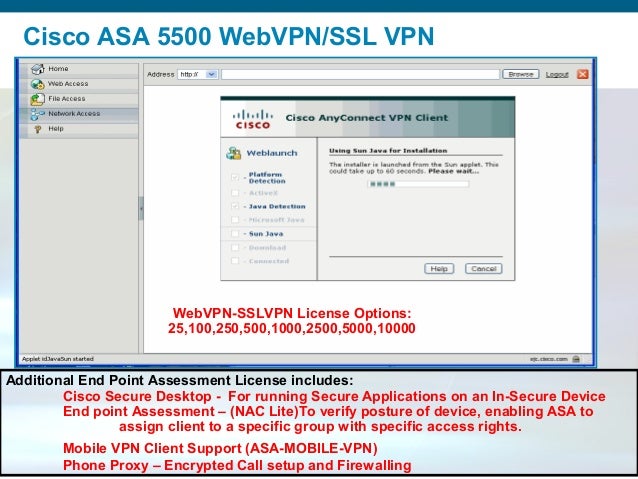Viewport: 638px width, 479px height.
Task: Toggle the ActiveX checkbox
Action: tap(235, 192)
